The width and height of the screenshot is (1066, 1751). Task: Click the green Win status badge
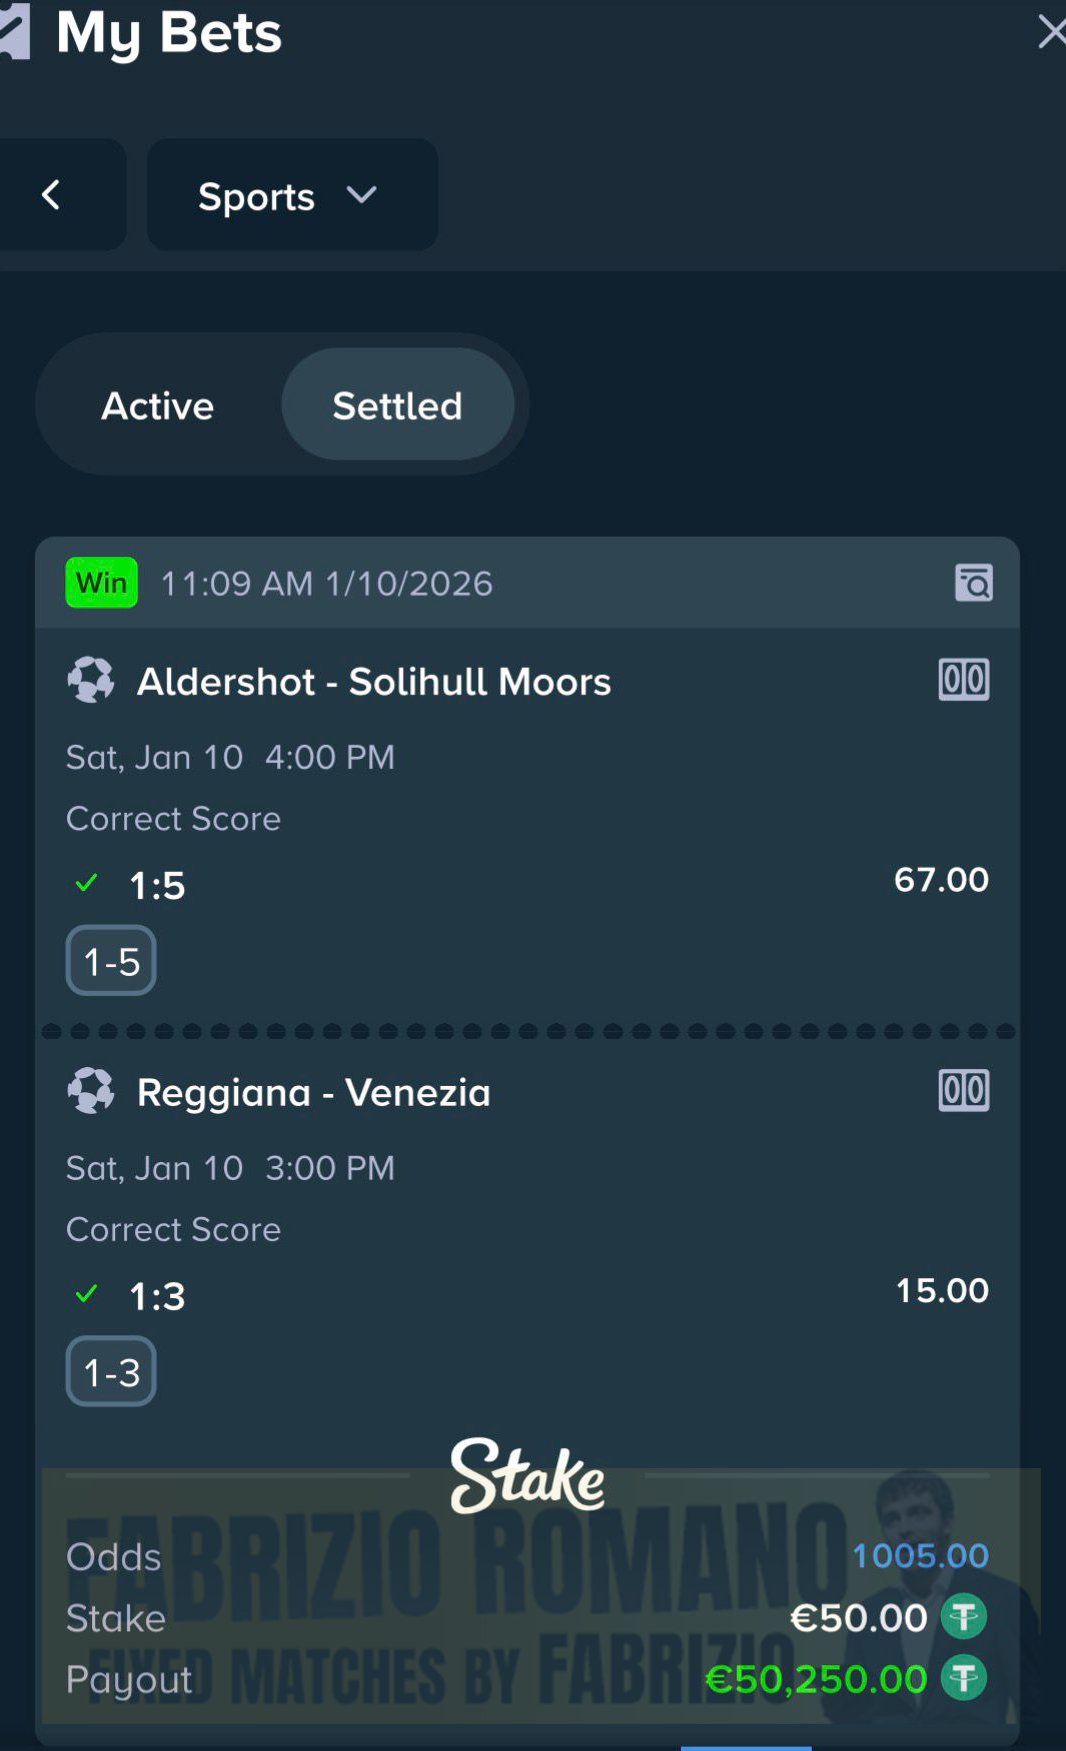[x=100, y=582]
